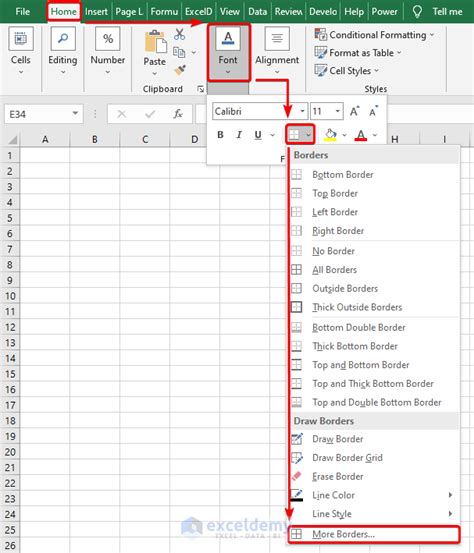Click the Copy icon
474x553 pixels.
point(179,52)
